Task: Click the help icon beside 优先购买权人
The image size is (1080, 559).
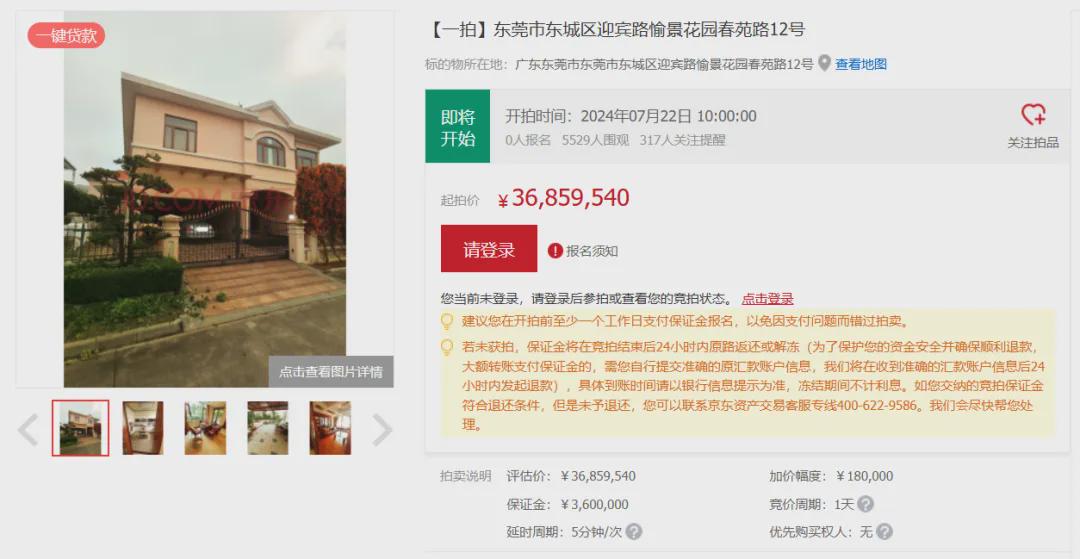Action: coord(884,532)
